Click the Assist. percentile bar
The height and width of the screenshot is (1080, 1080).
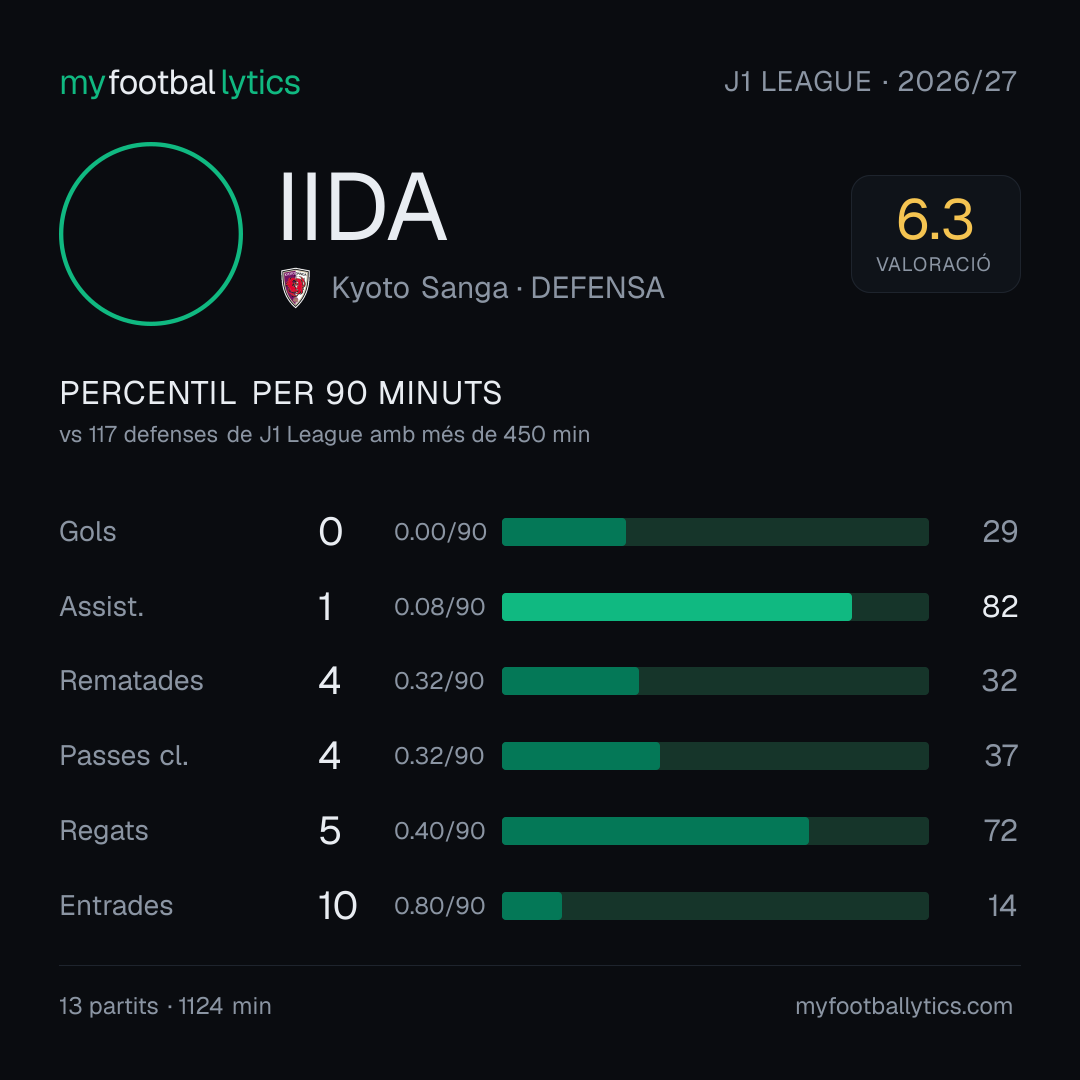(x=715, y=607)
